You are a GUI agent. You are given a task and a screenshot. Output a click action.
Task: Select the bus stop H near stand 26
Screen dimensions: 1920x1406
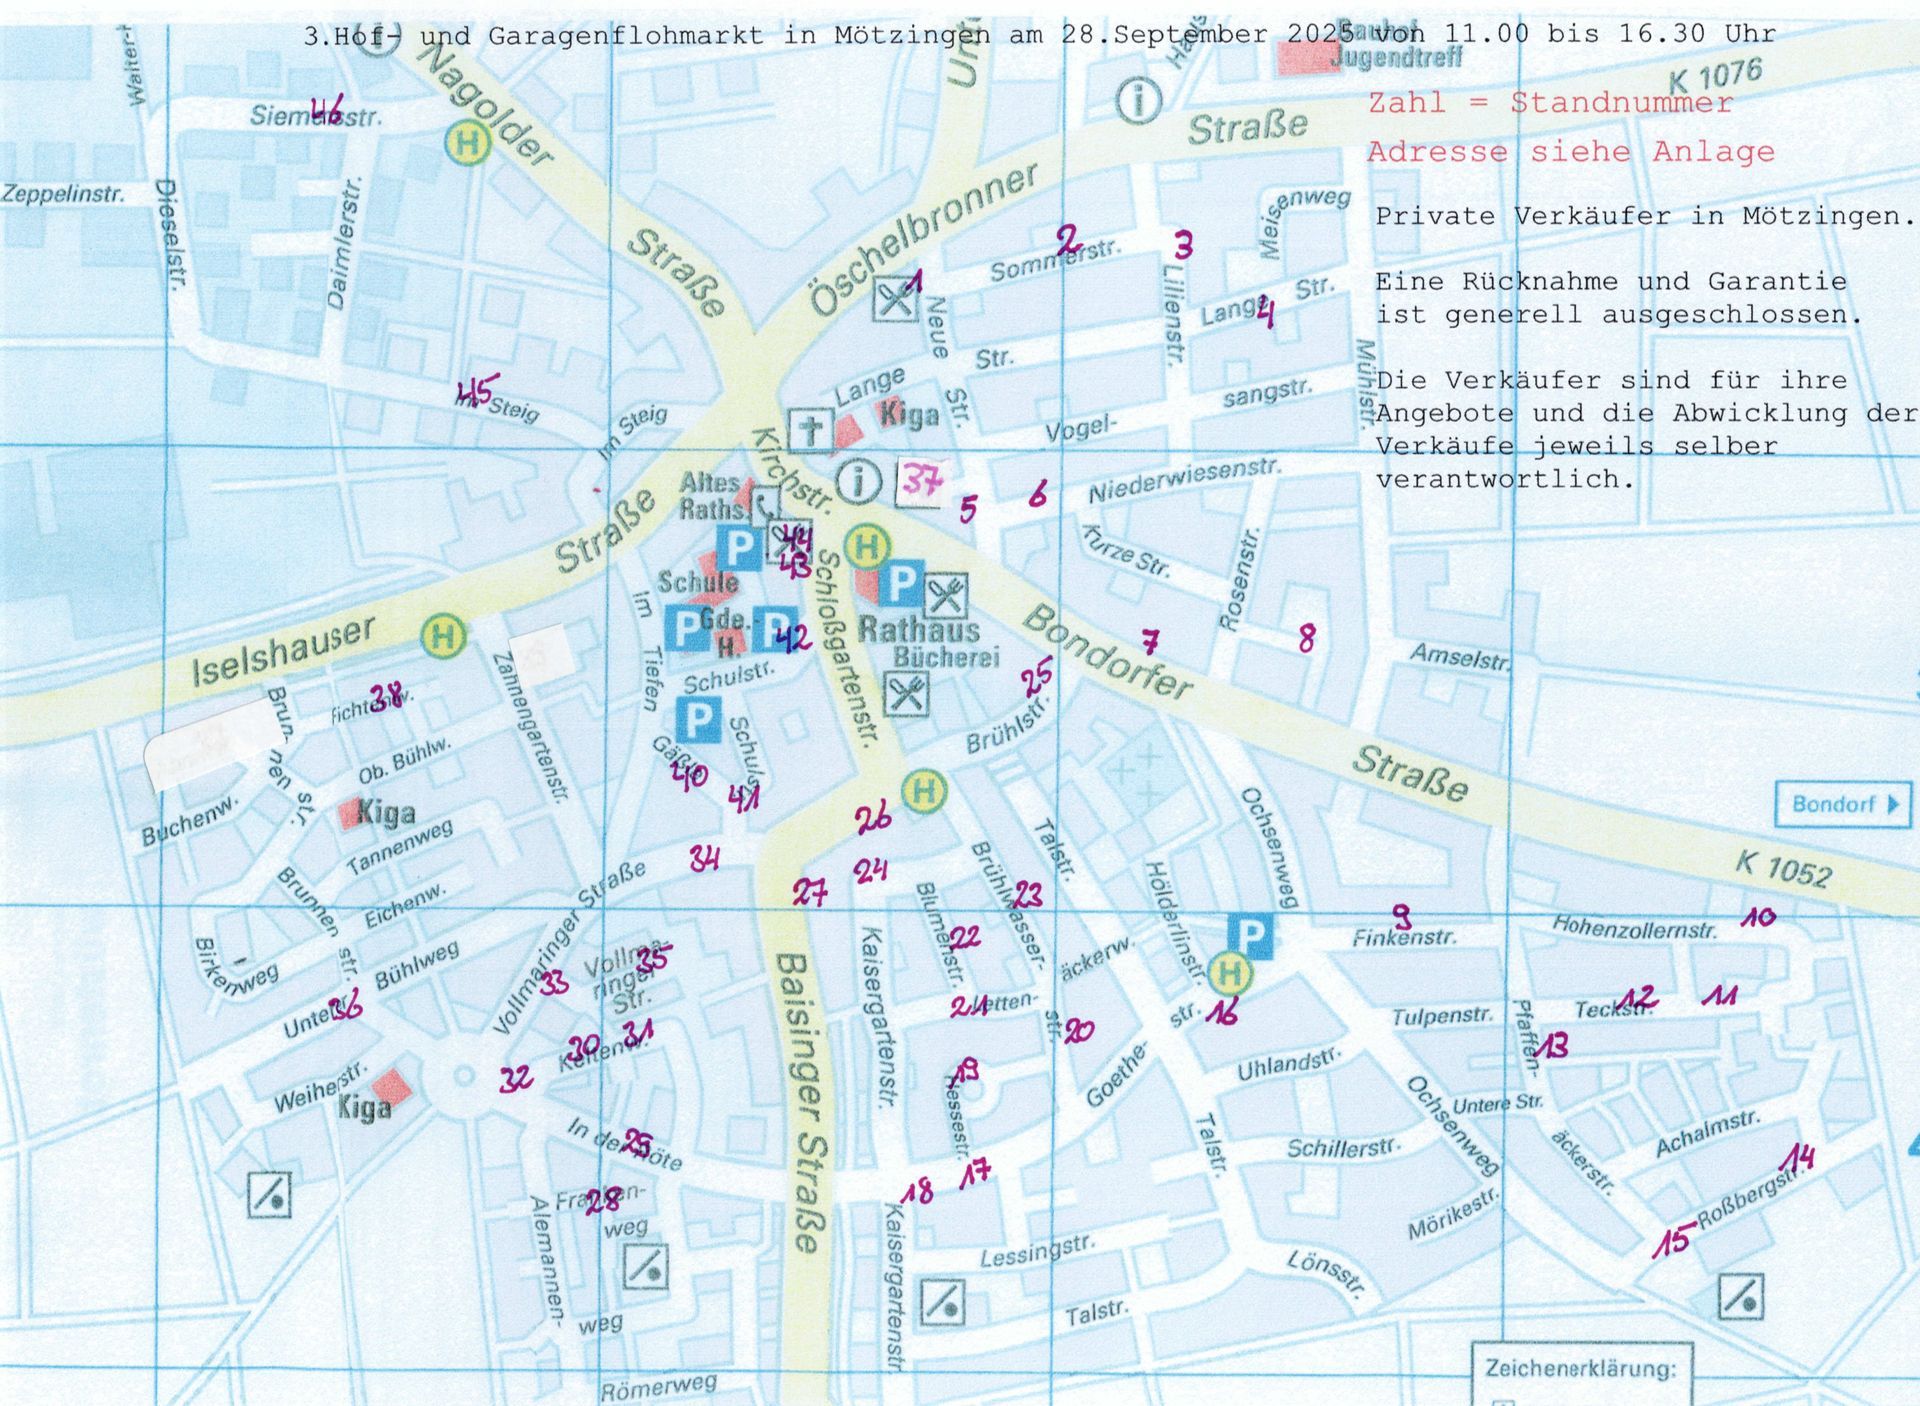click(924, 791)
